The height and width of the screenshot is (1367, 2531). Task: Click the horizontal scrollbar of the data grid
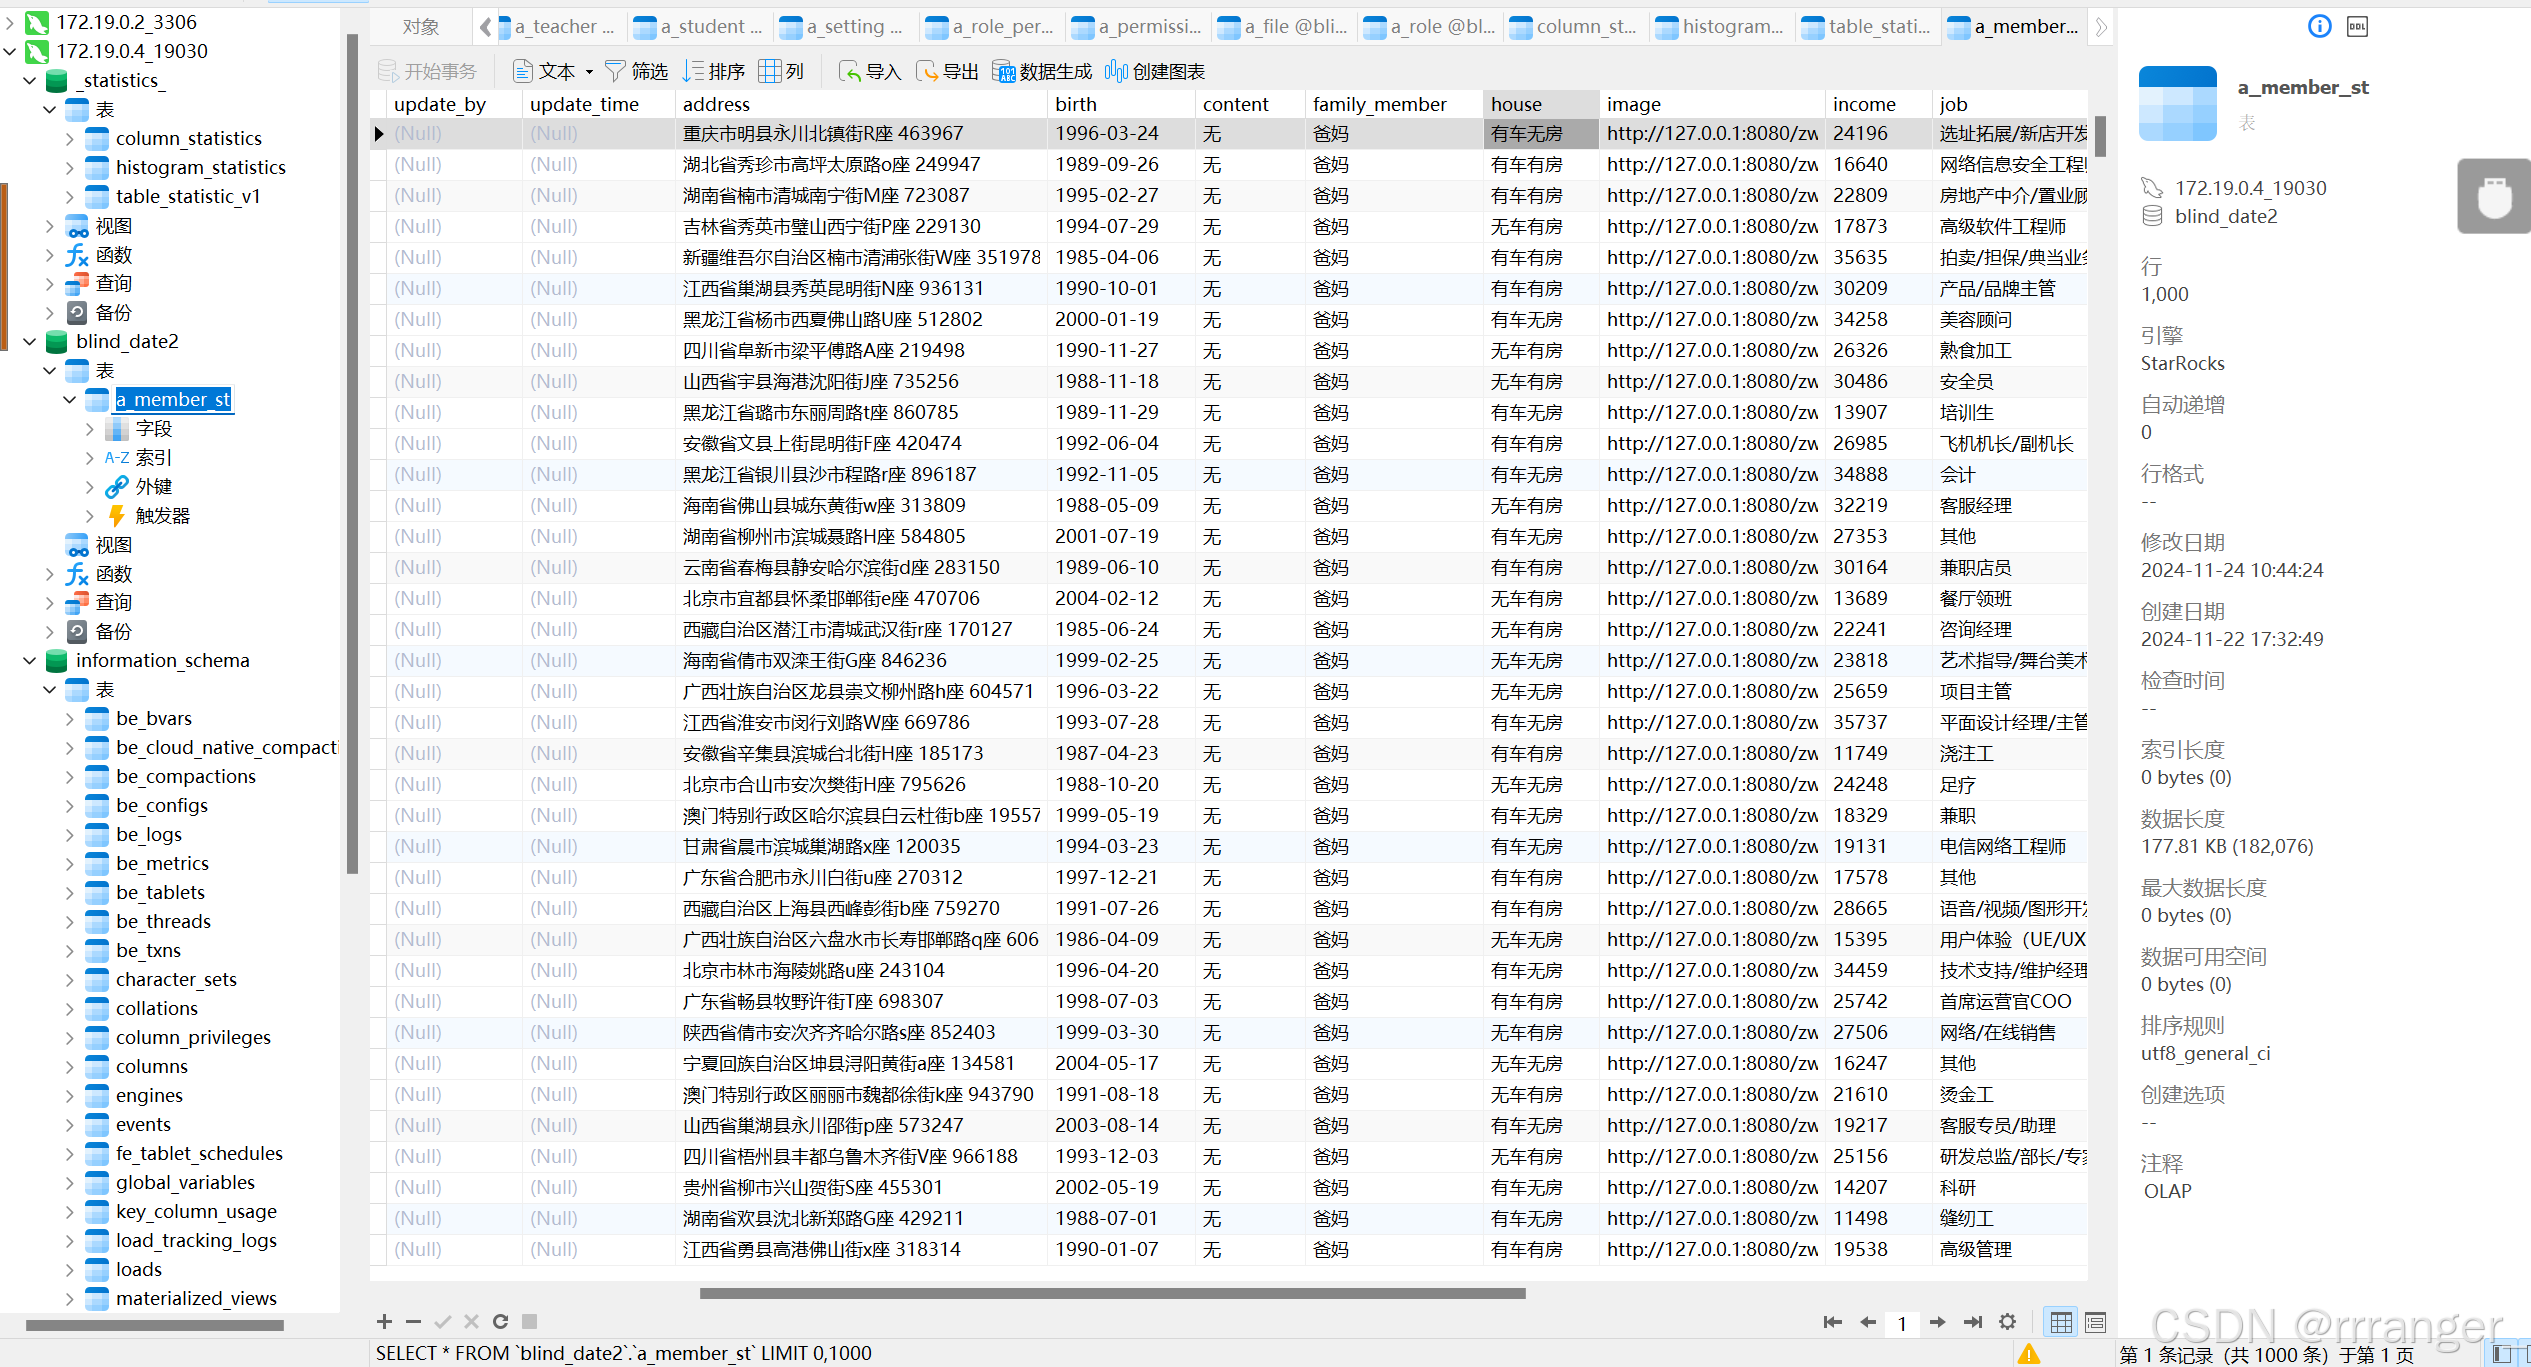(x=1112, y=1293)
